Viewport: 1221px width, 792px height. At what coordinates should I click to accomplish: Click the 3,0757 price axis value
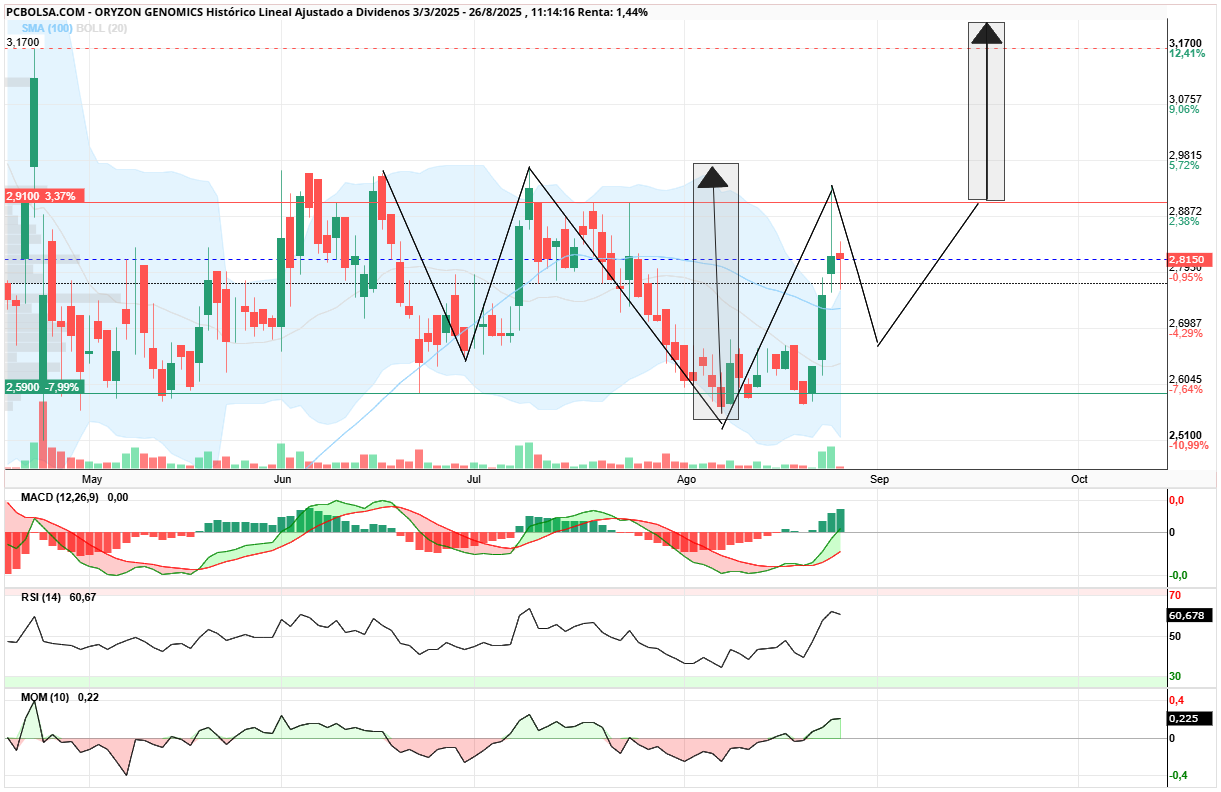pos(1184,99)
